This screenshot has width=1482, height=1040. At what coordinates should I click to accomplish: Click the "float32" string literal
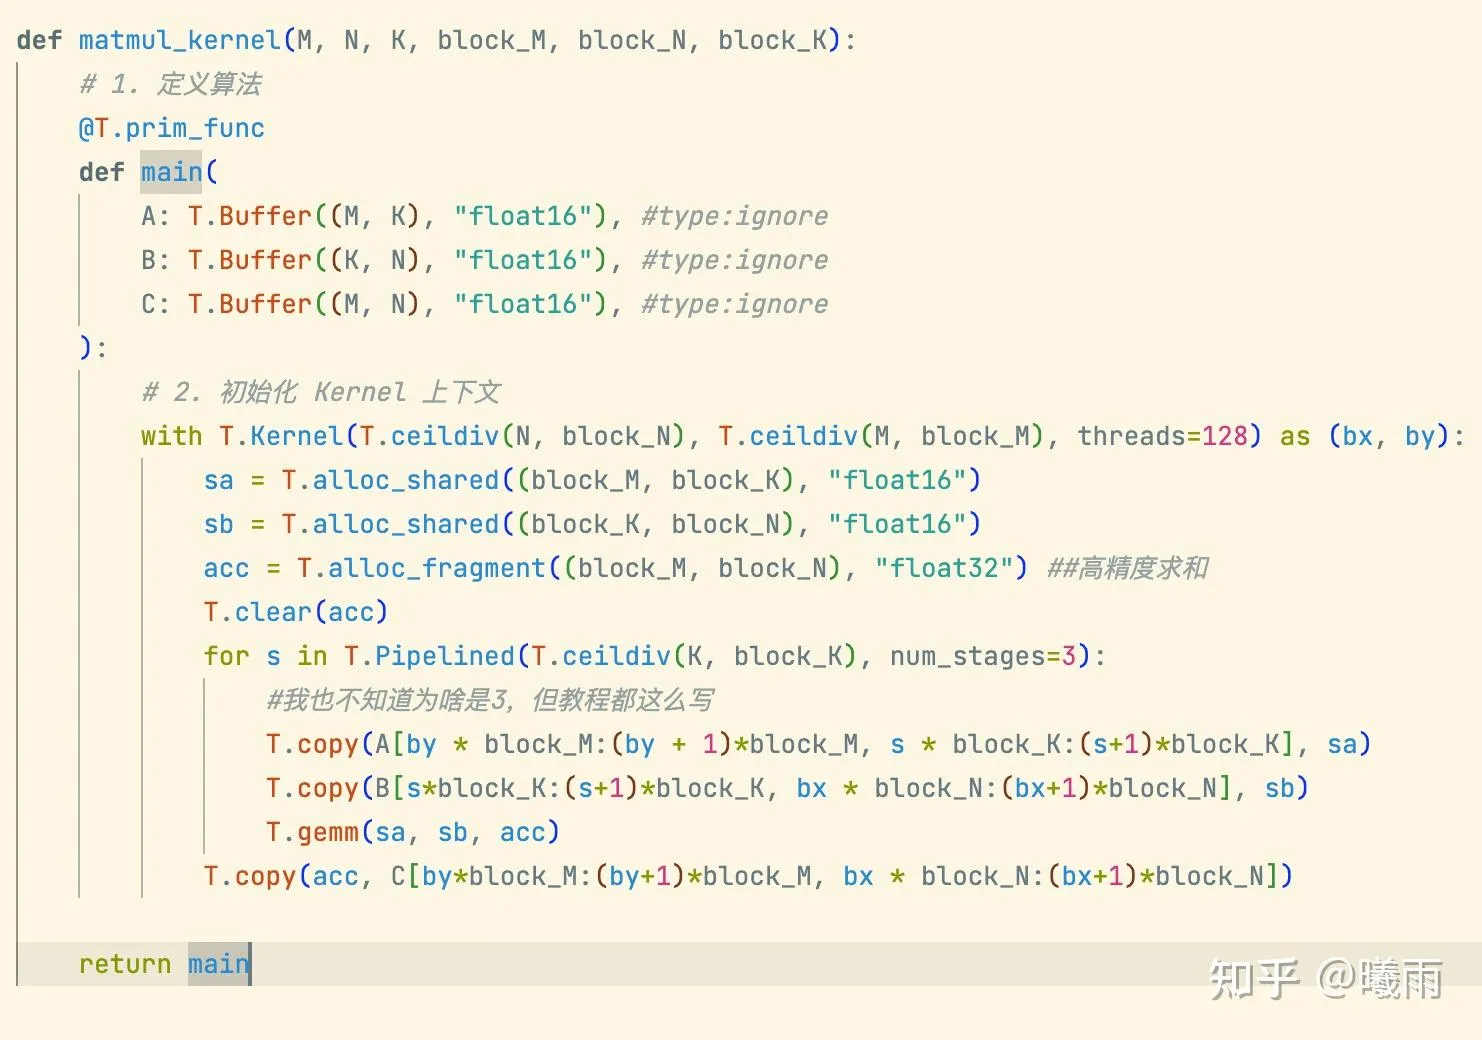click(944, 568)
